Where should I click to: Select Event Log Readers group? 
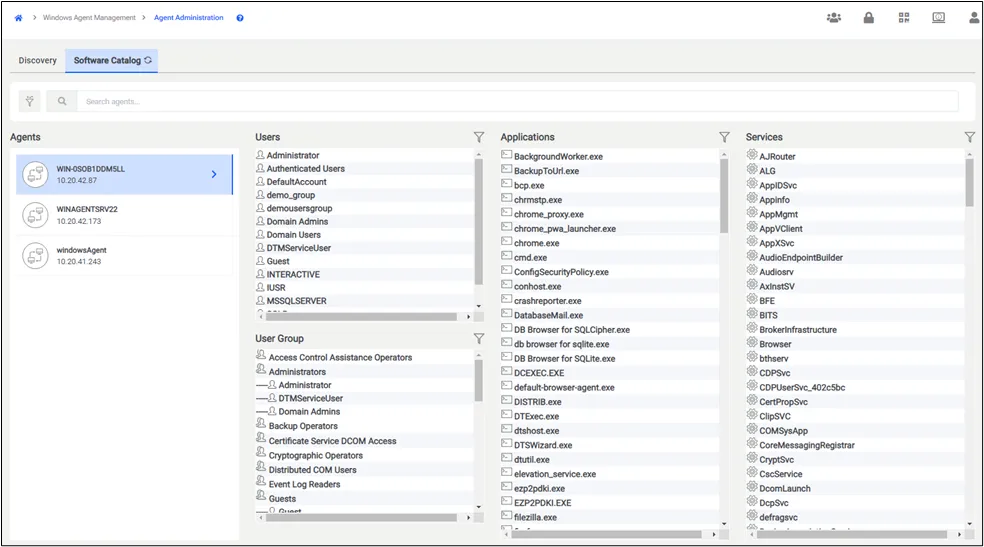[x=304, y=484]
